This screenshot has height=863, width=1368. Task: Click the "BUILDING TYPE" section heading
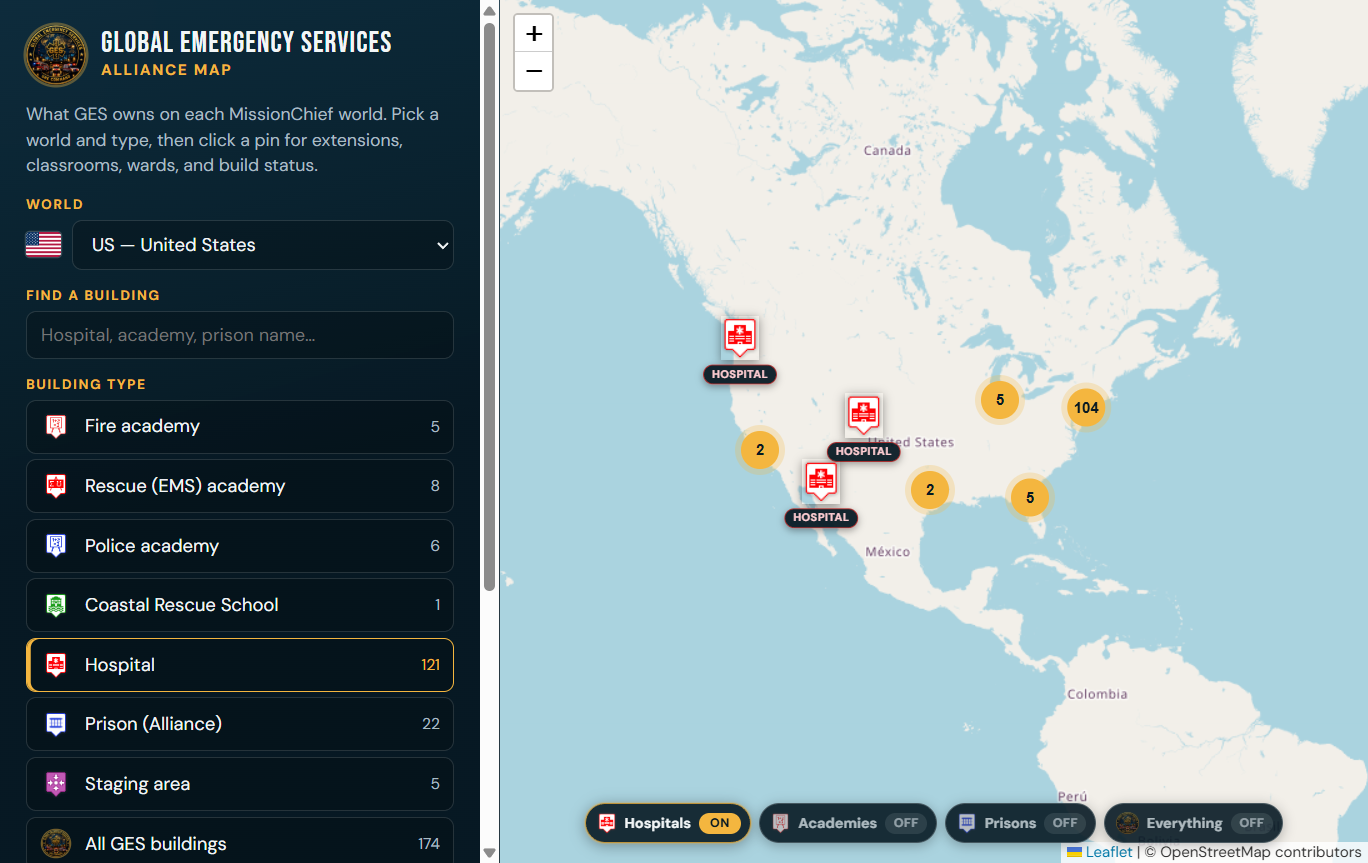coord(86,384)
